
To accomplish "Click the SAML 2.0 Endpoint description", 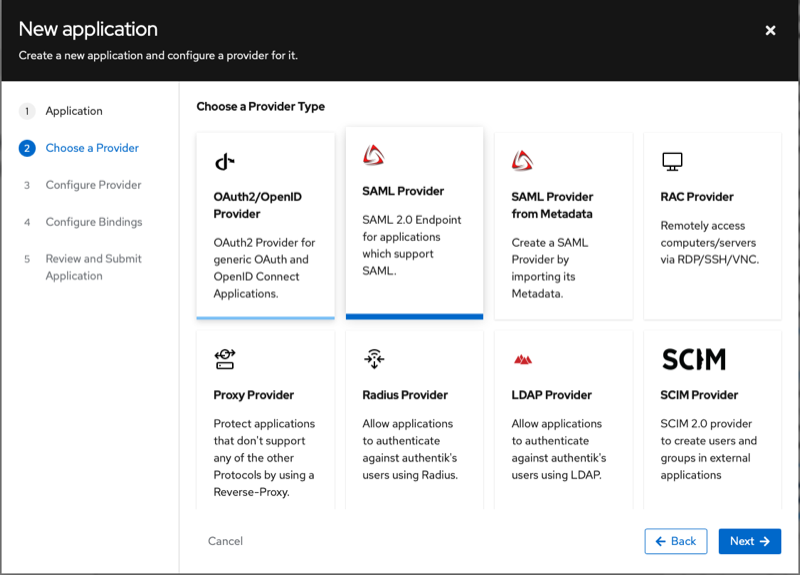I will (412, 245).
